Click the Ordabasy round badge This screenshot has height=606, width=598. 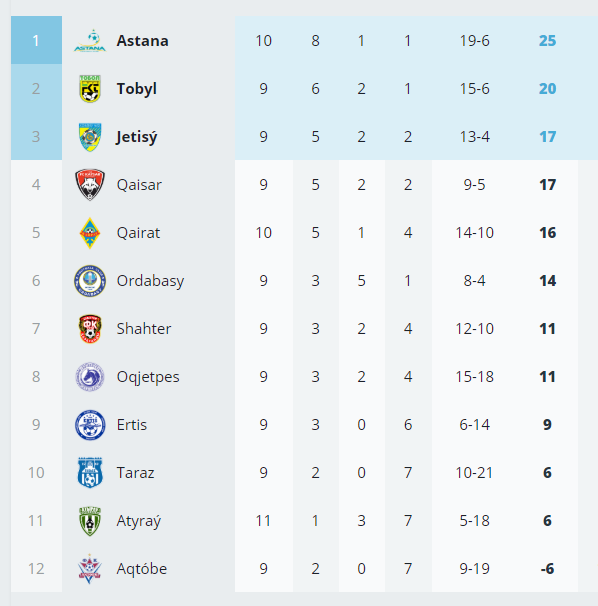click(90, 281)
